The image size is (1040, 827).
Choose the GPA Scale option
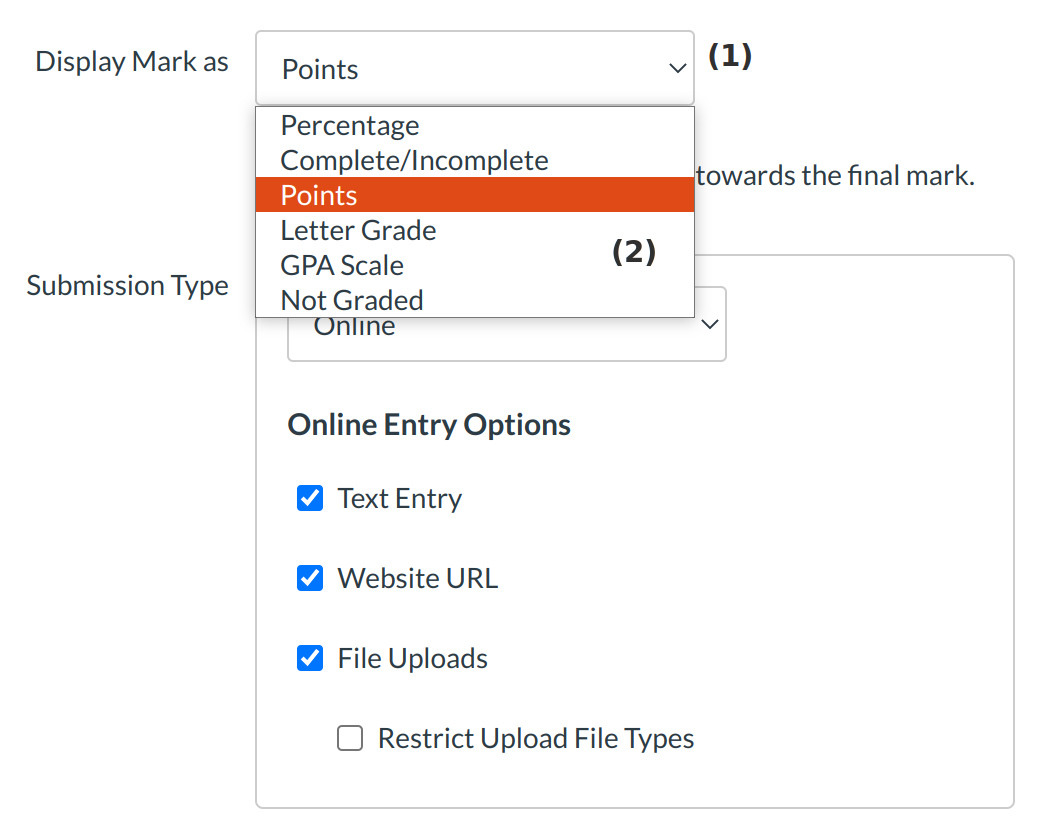pos(342,266)
